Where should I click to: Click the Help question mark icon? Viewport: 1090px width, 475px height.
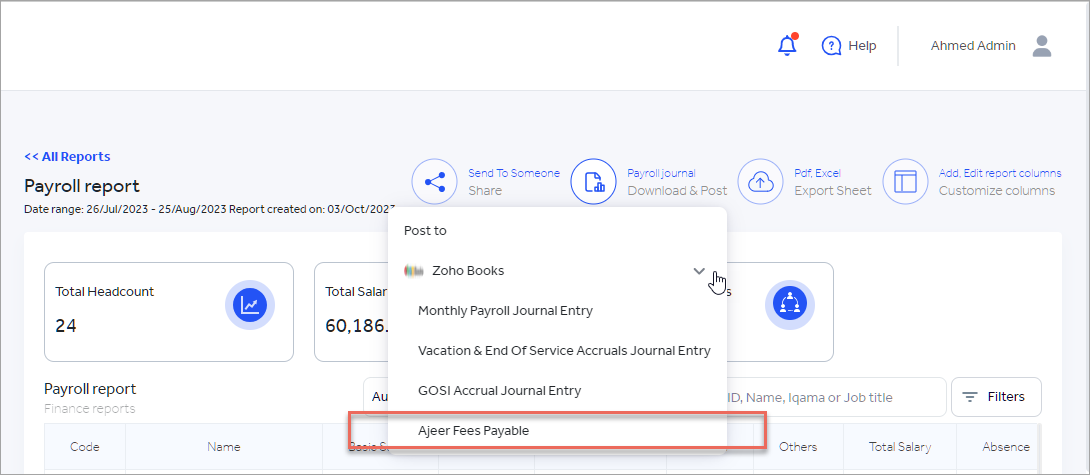(x=831, y=46)
